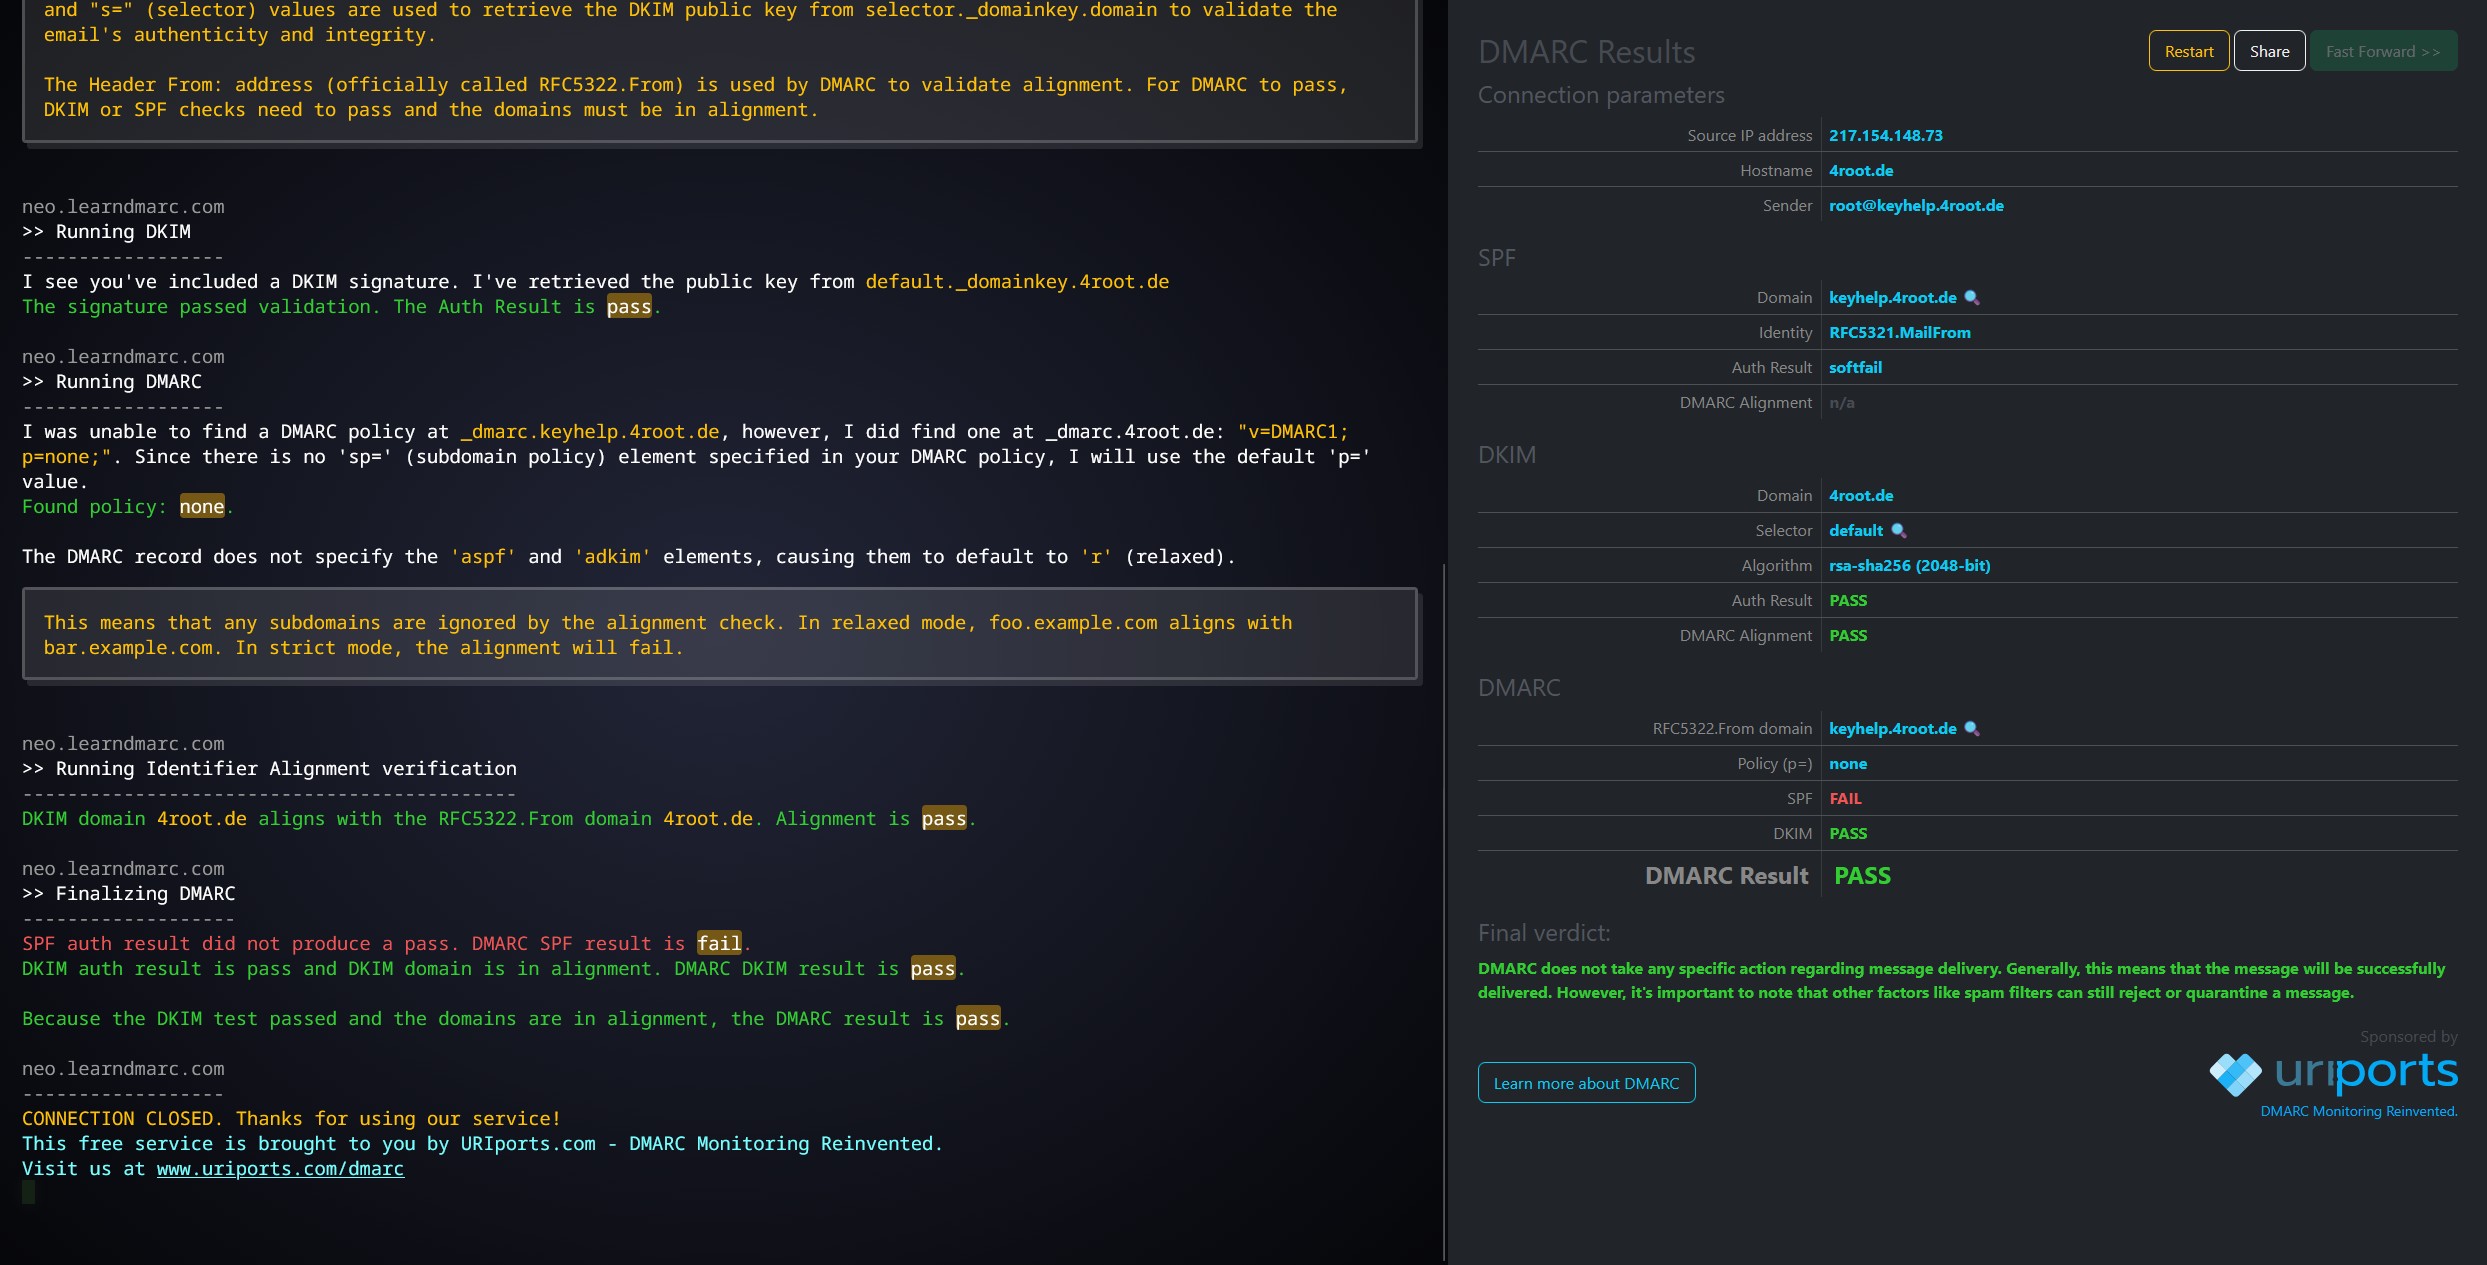
Task: Click the RFC5322.From domain keyhelp.4root.de
Action: pos(1892,729)
